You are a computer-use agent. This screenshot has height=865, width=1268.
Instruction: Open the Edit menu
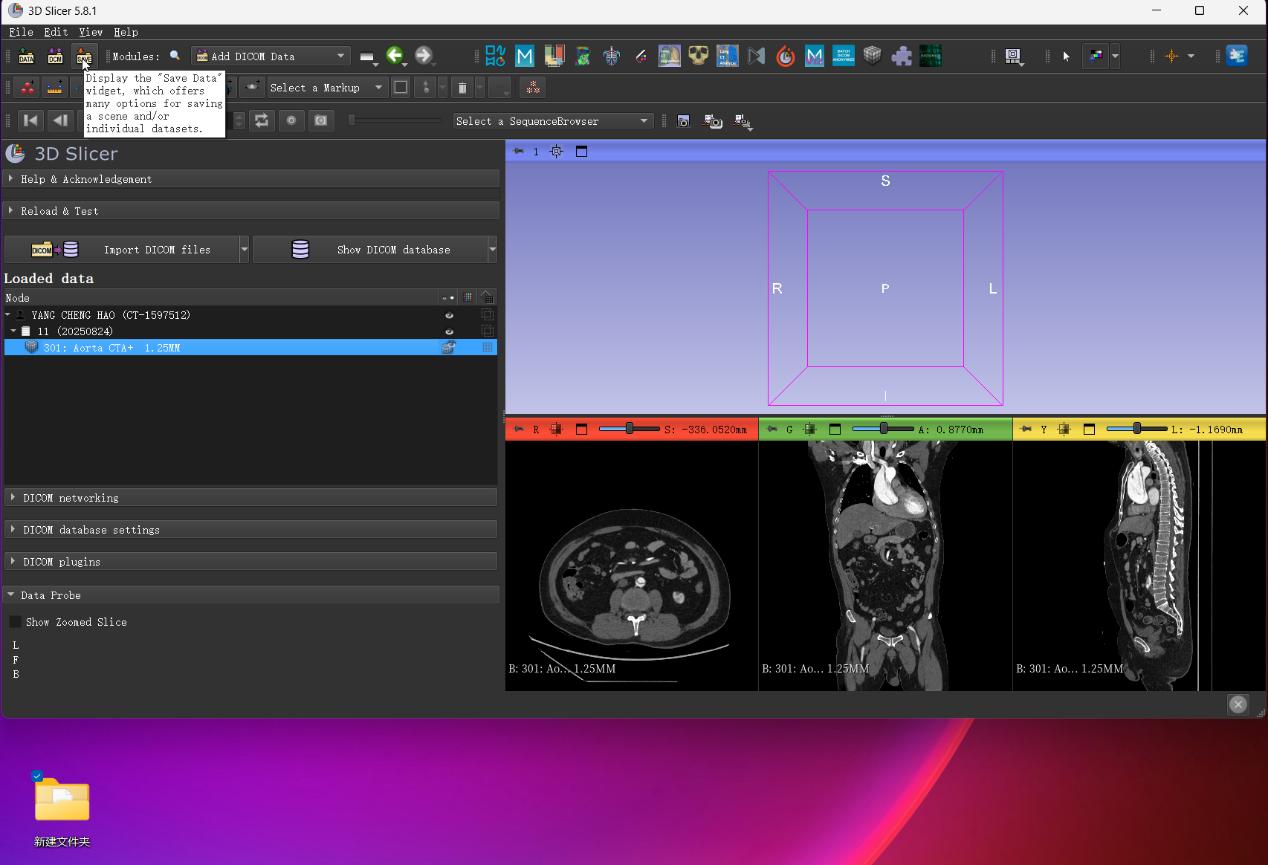coord(56,32)
